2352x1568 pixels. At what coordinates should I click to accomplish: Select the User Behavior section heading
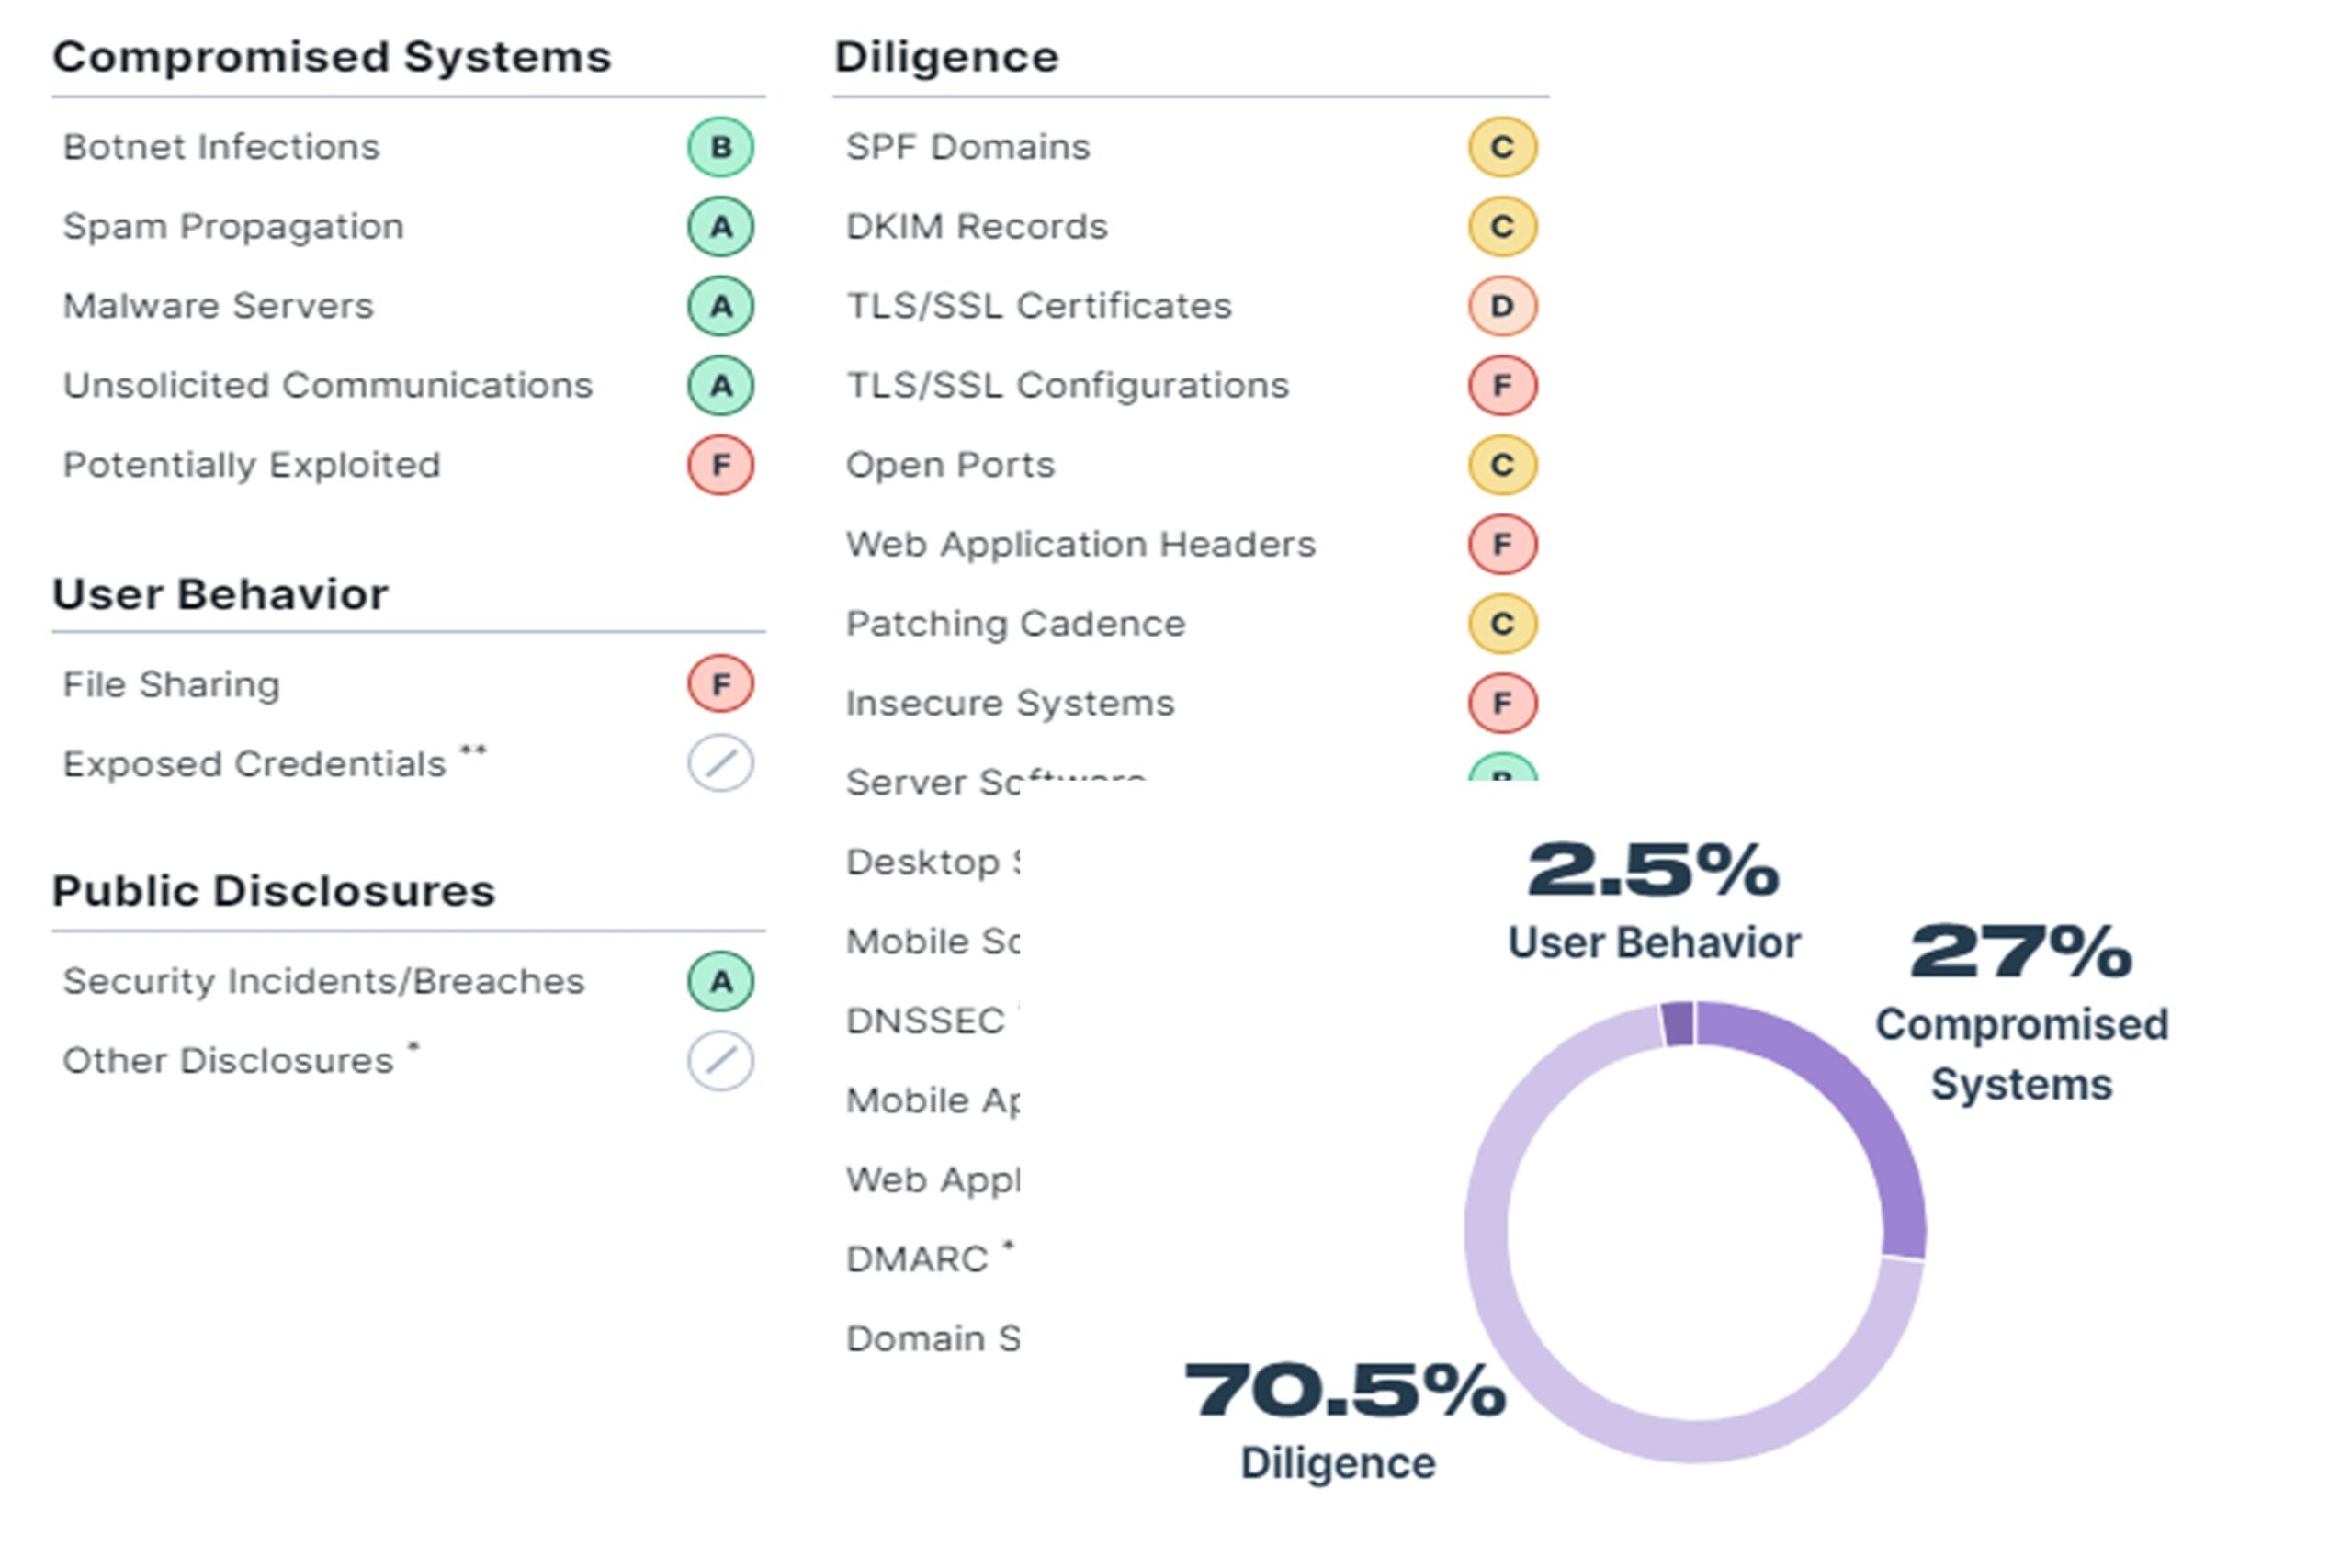tap(220, 594)
